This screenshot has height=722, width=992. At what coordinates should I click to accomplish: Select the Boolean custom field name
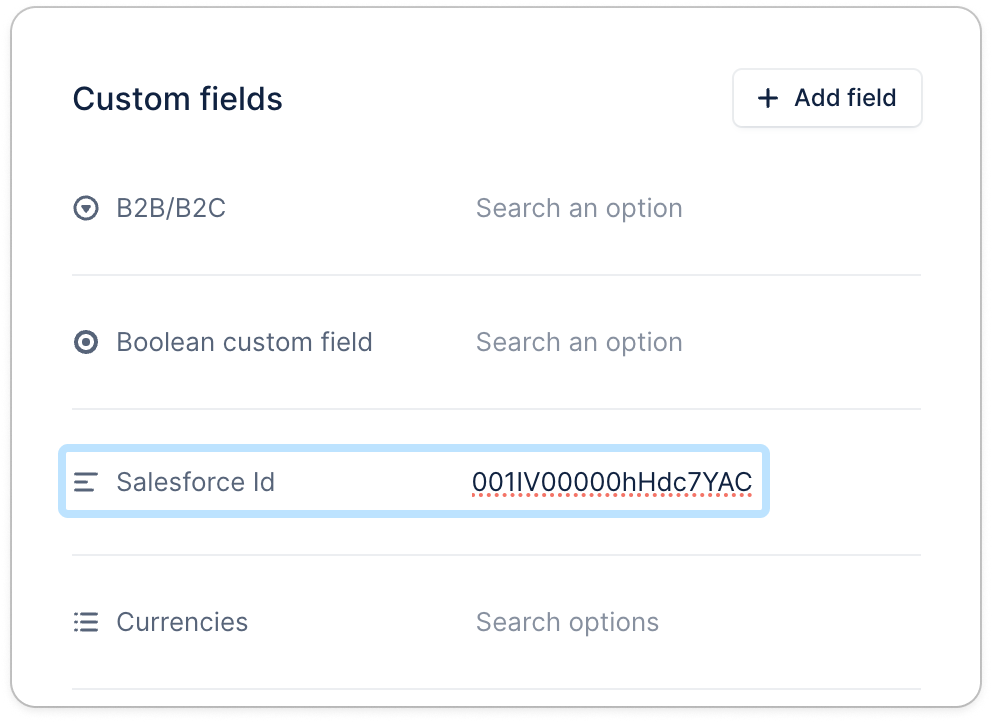(244, 343)
